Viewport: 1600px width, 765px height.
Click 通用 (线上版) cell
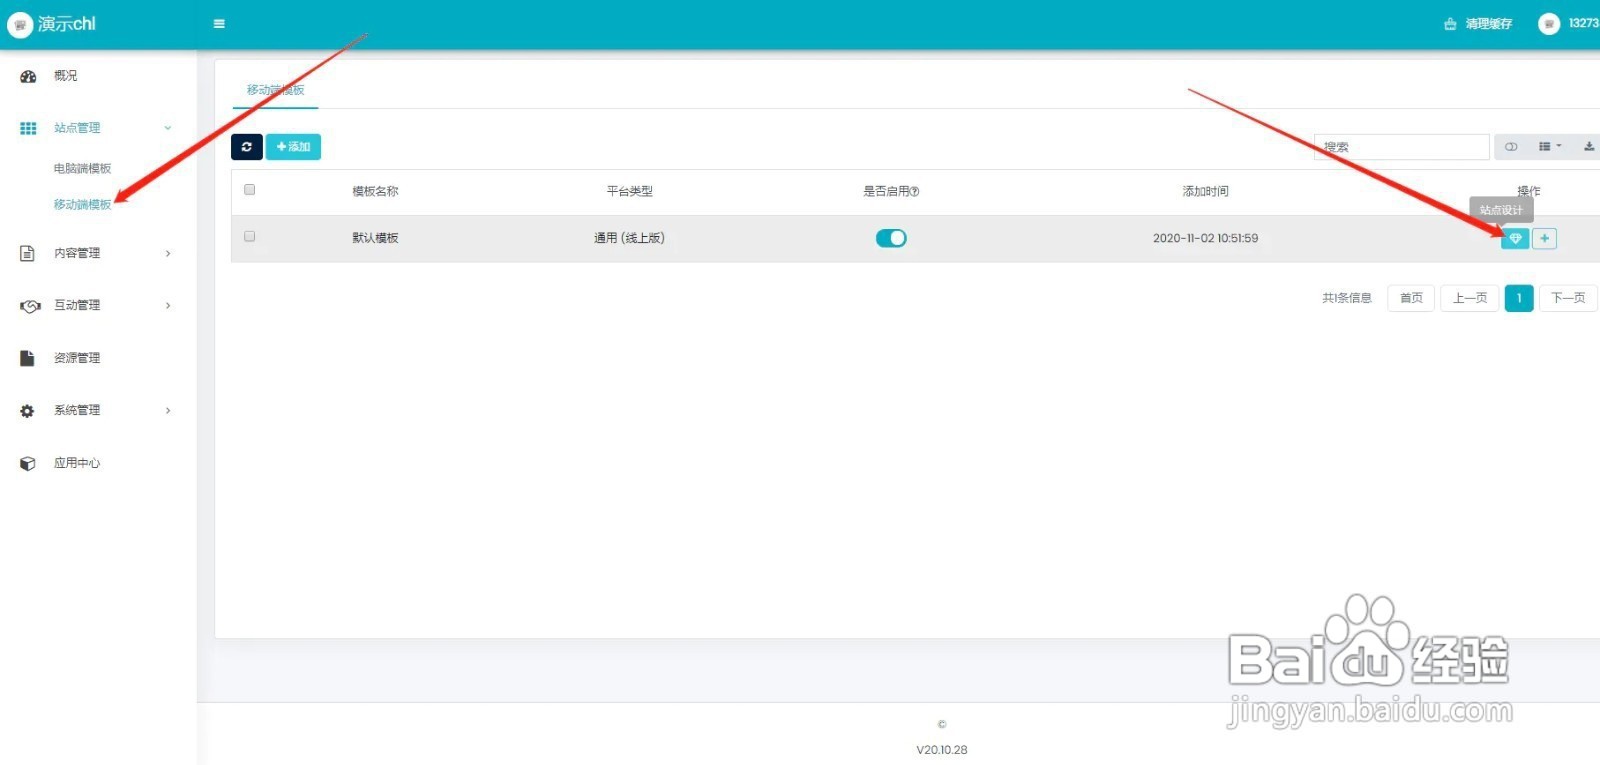coord(629,238)
